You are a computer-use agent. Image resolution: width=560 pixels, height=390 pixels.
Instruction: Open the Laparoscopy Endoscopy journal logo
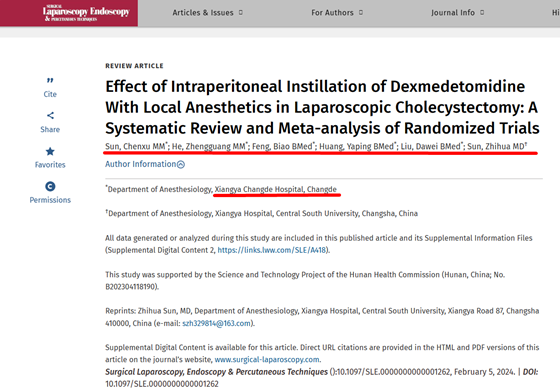tap(86, 13)
